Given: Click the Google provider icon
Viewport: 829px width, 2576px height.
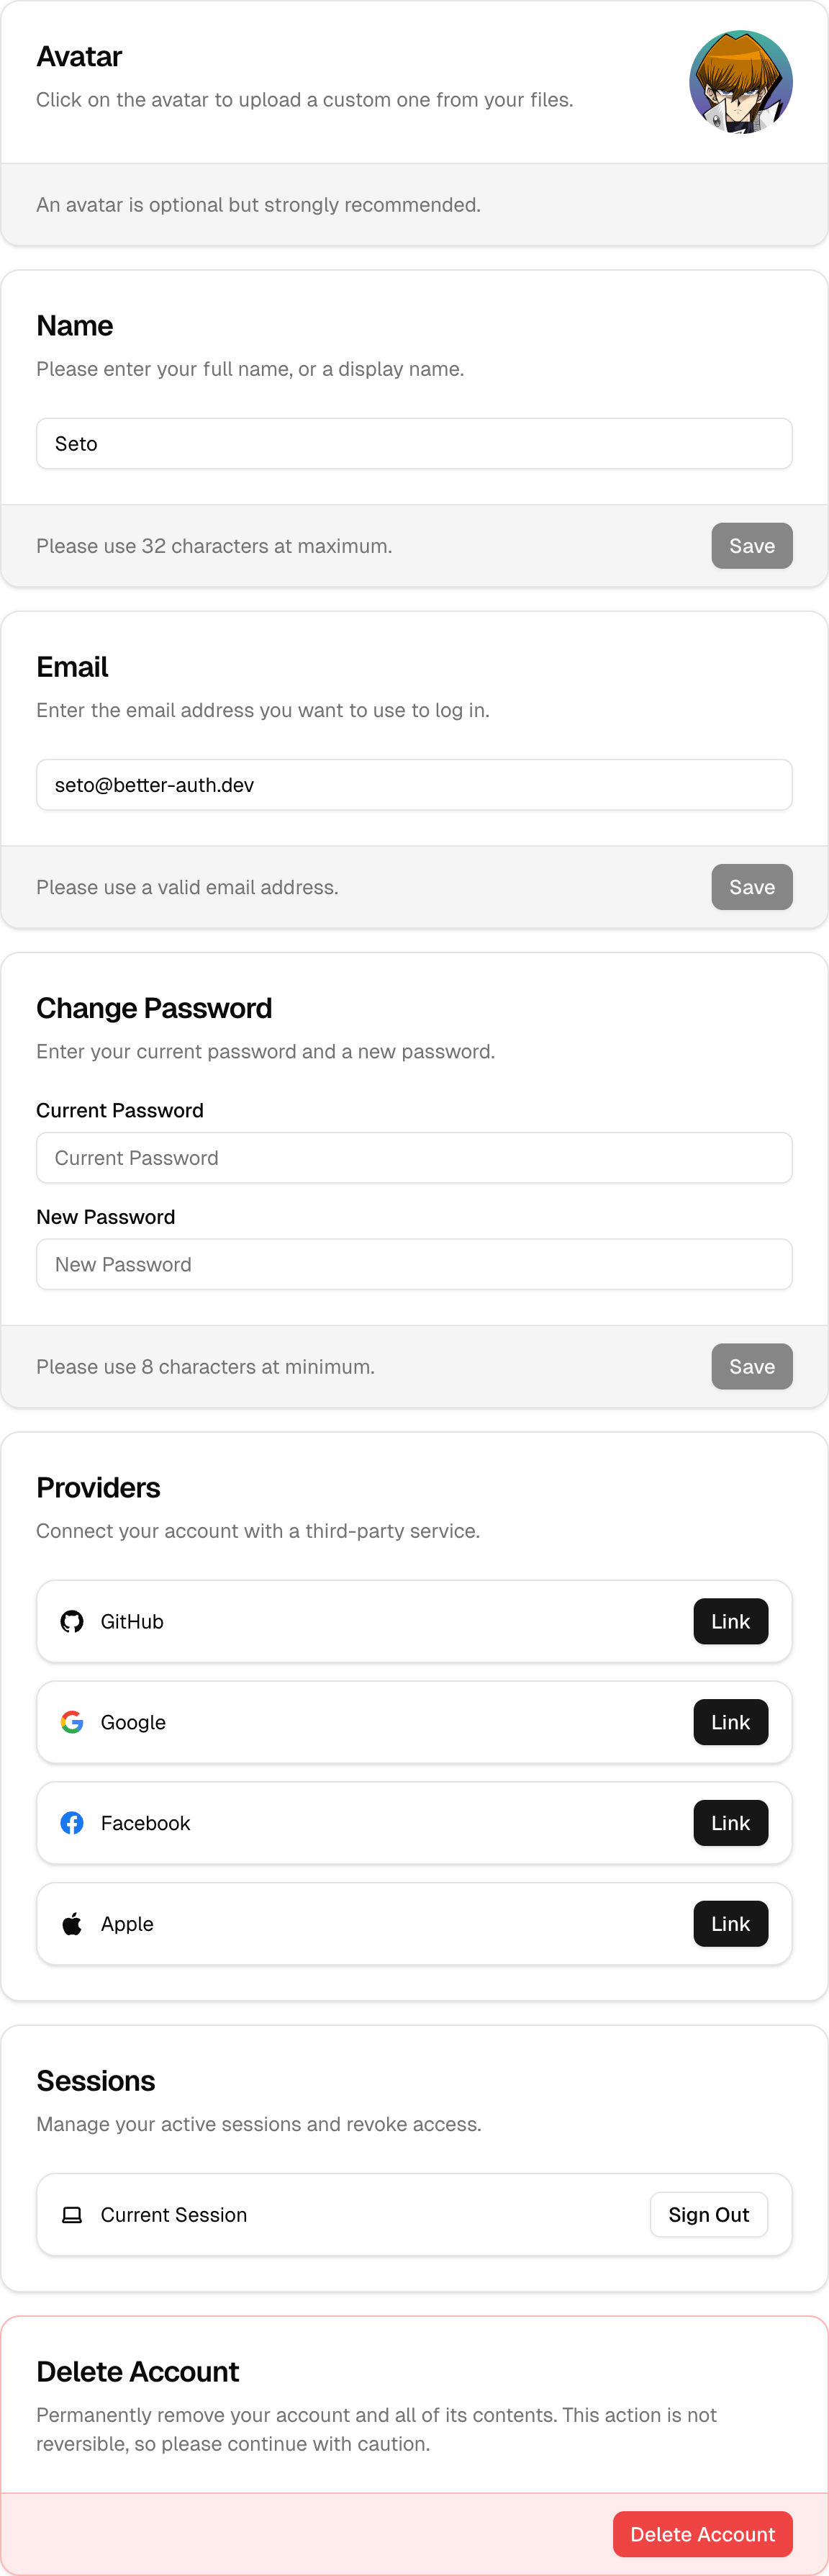Looking at the screenshot, I should [72, 1722].
